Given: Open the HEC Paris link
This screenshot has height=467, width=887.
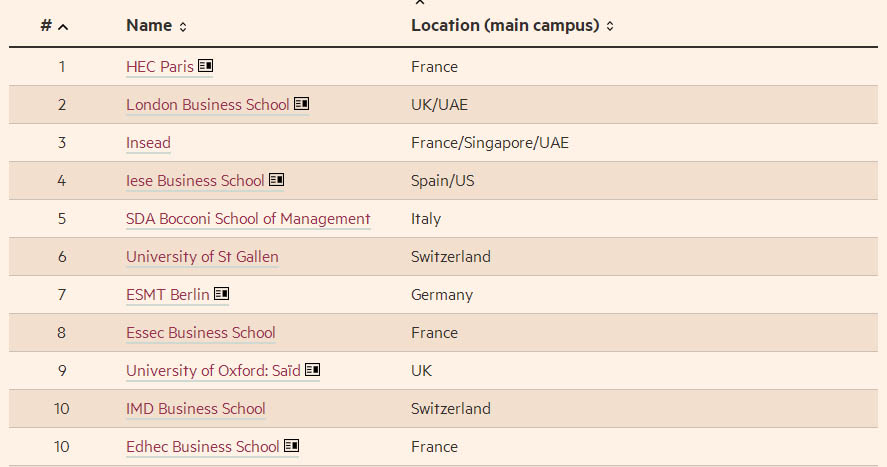Looking at the screenshot, I should click(160, 67).
